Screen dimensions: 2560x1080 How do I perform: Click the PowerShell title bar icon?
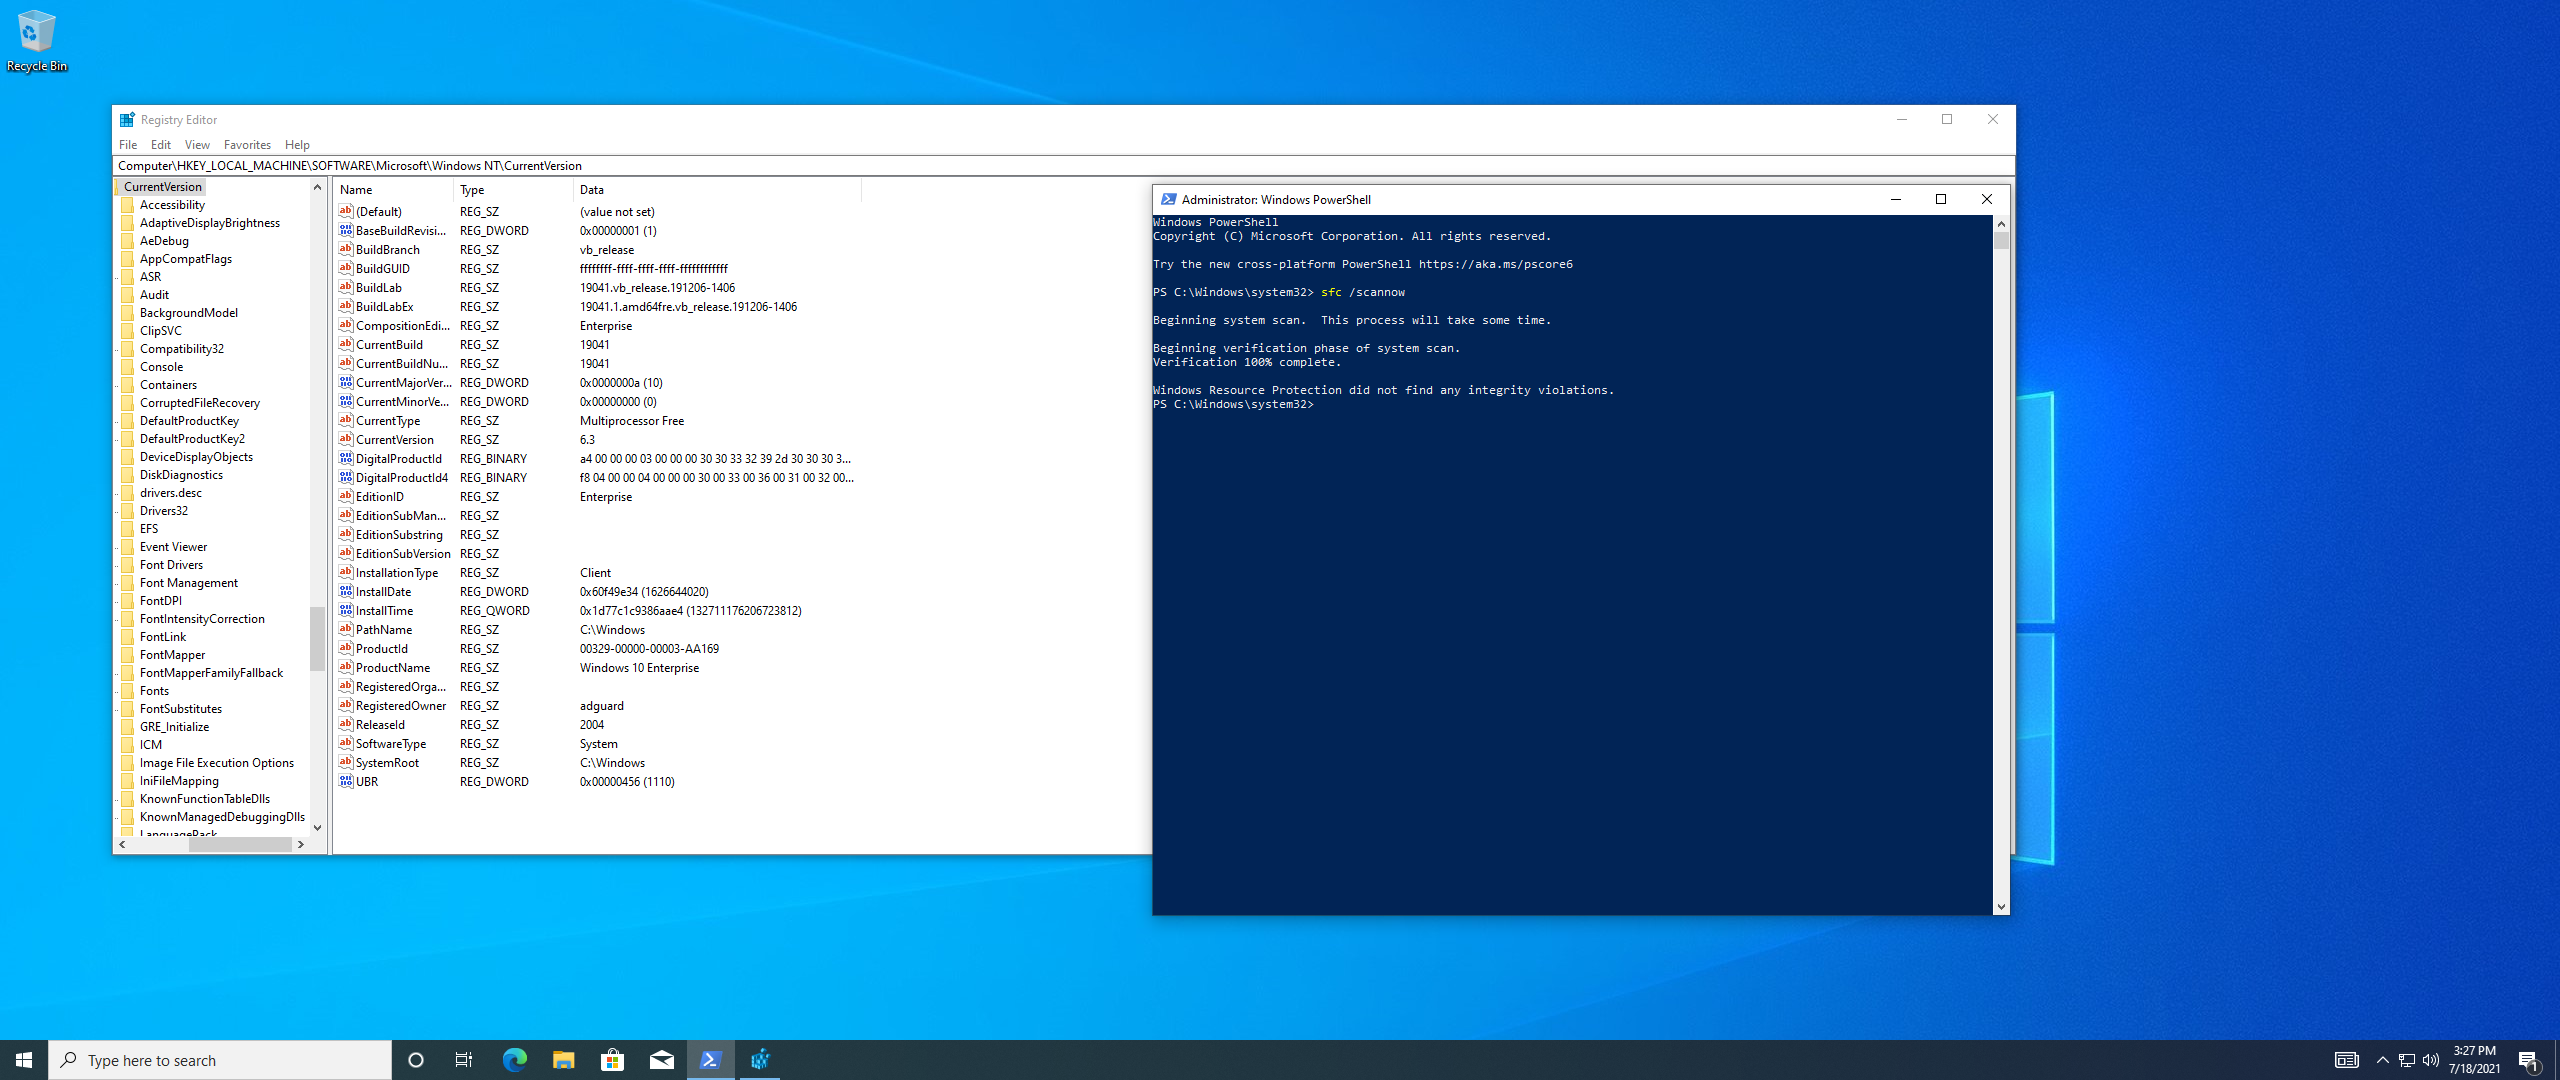(x=1168, y=199)
